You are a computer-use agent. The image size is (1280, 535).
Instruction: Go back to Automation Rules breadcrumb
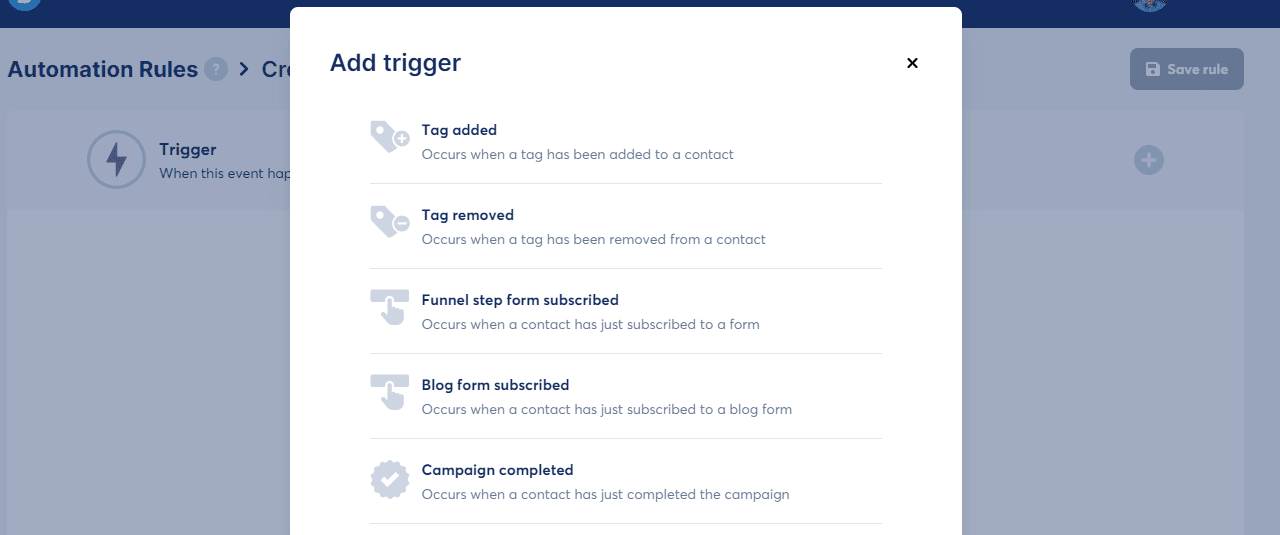(102, 70)
